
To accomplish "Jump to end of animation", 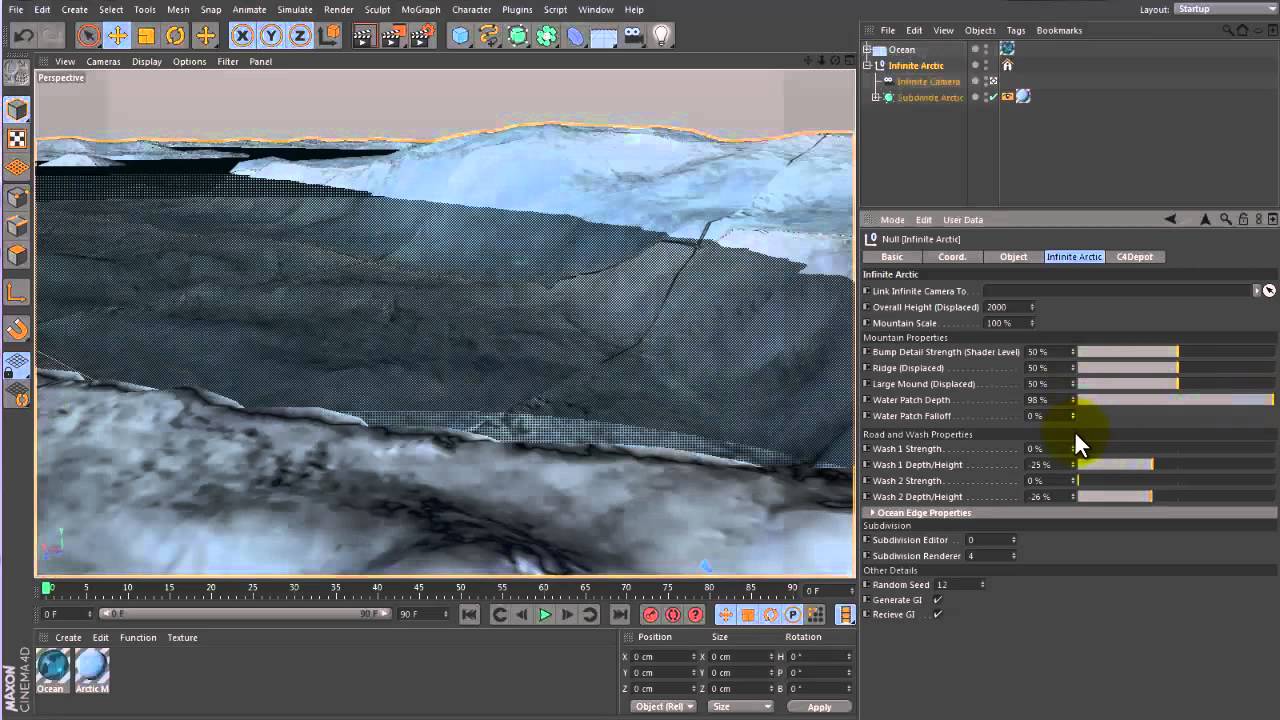I will [x=620, y=615].
